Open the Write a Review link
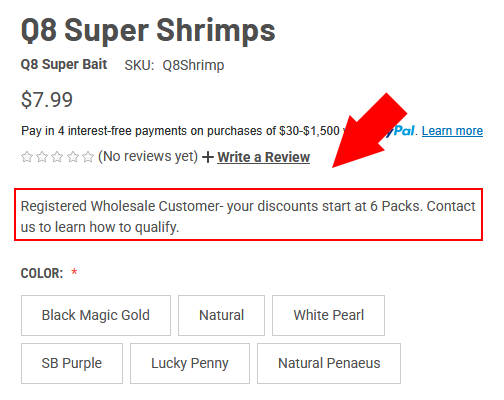 264,157
